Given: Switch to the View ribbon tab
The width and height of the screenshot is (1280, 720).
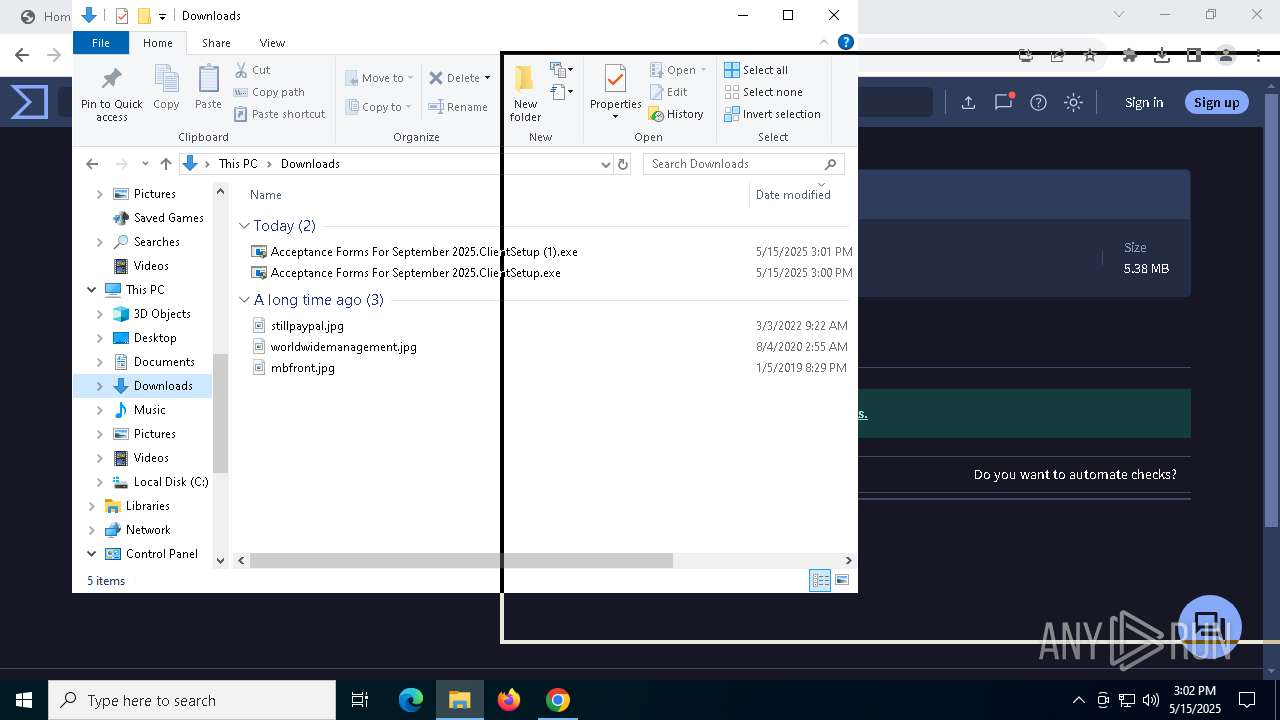Looking at the screenshot, I should point(272,43).
